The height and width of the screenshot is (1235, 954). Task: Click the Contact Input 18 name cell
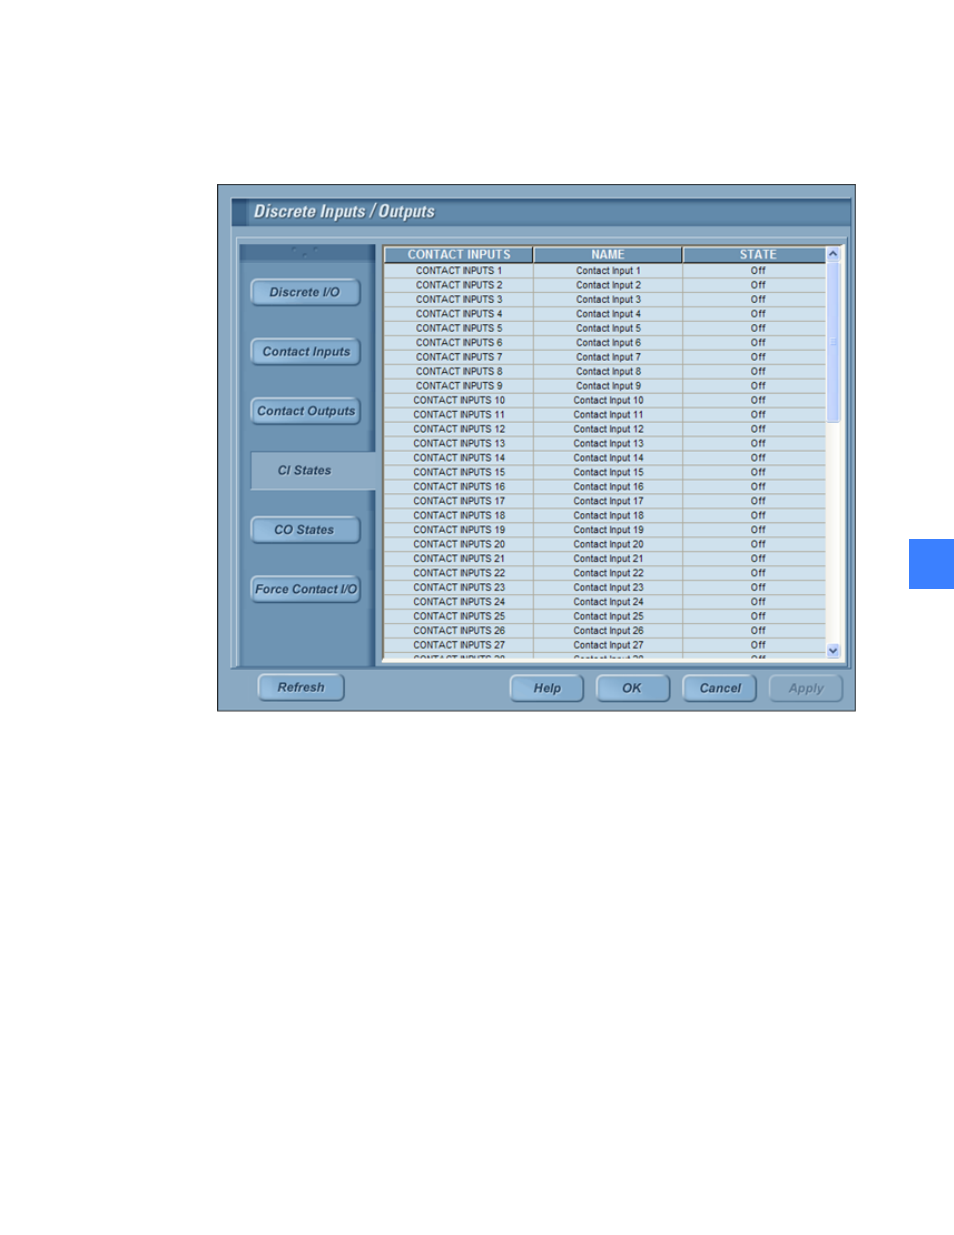click(x=608, y=516)
